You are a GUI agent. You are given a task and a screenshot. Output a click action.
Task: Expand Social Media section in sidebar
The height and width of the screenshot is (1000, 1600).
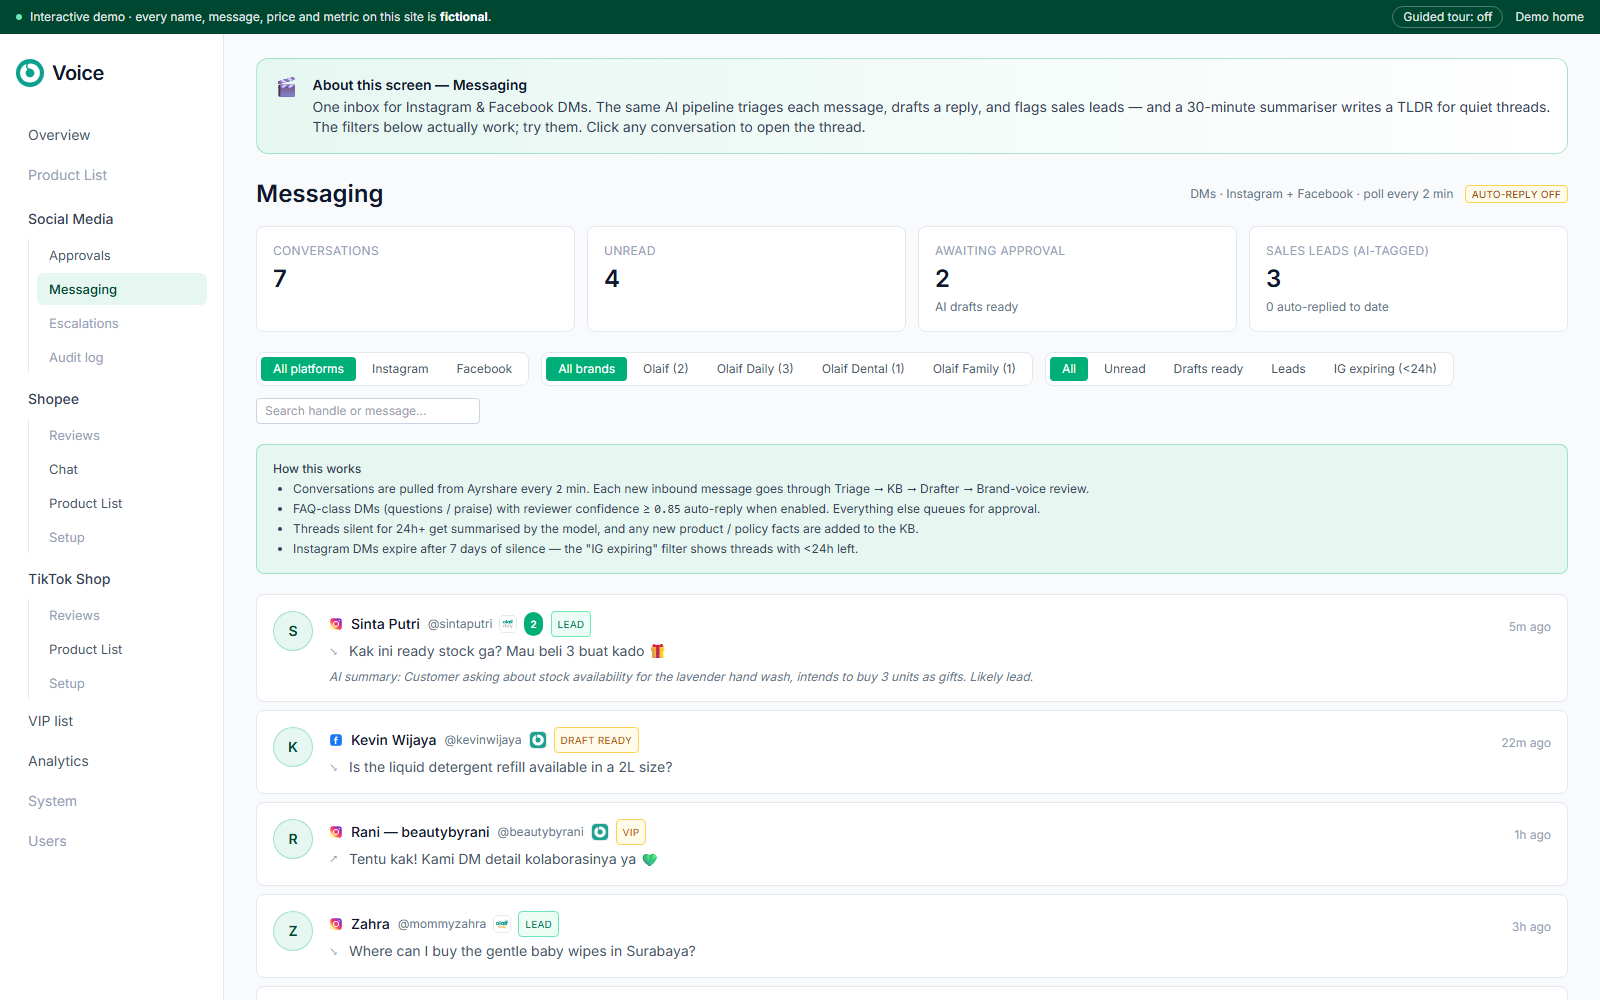[70, 219]
